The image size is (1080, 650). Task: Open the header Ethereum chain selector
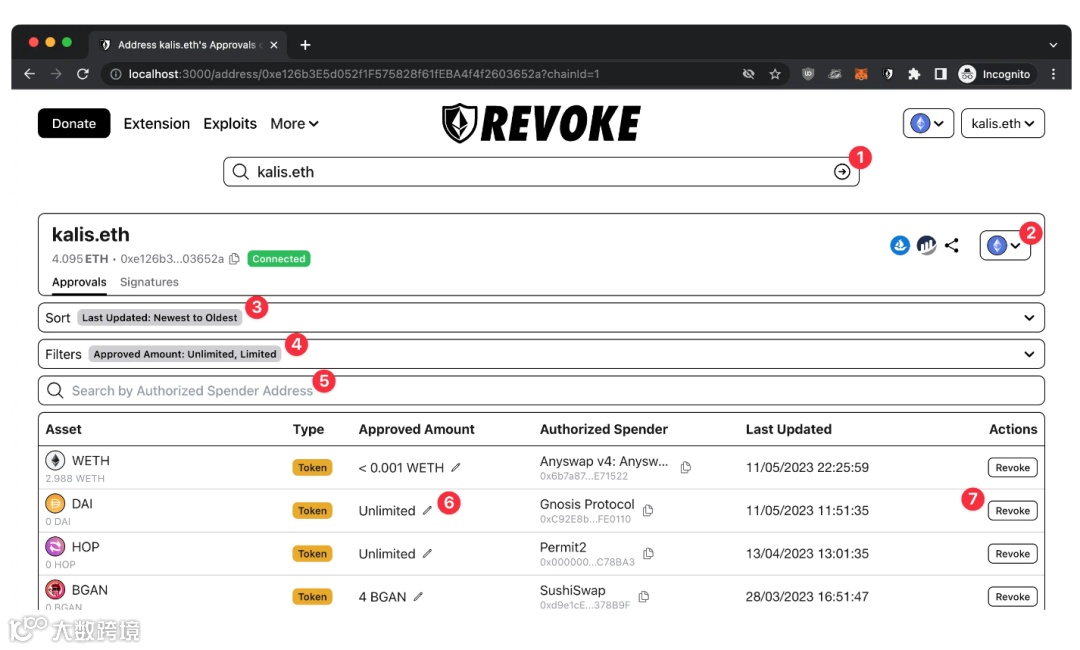(x=928, y=123)
